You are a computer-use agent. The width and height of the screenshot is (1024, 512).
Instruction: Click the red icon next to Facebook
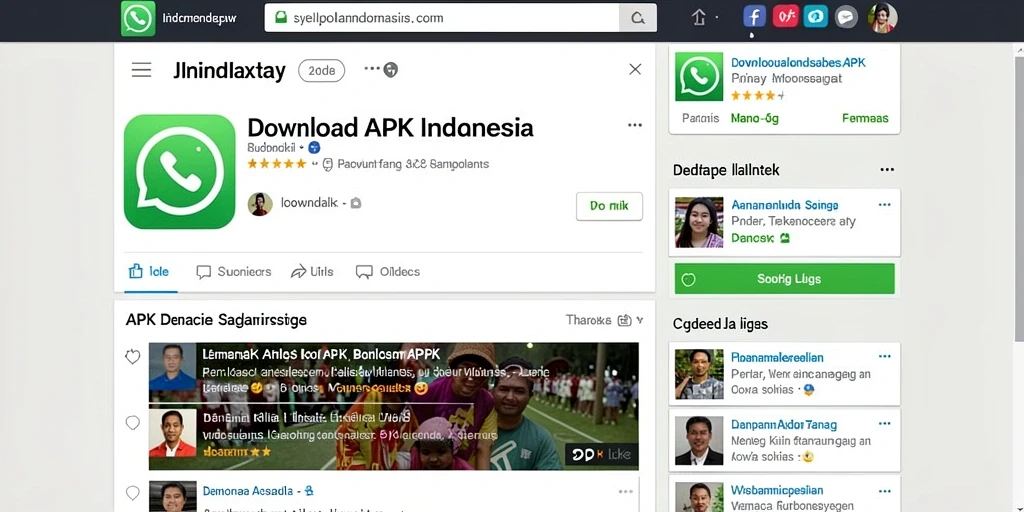tap(785, 17)
